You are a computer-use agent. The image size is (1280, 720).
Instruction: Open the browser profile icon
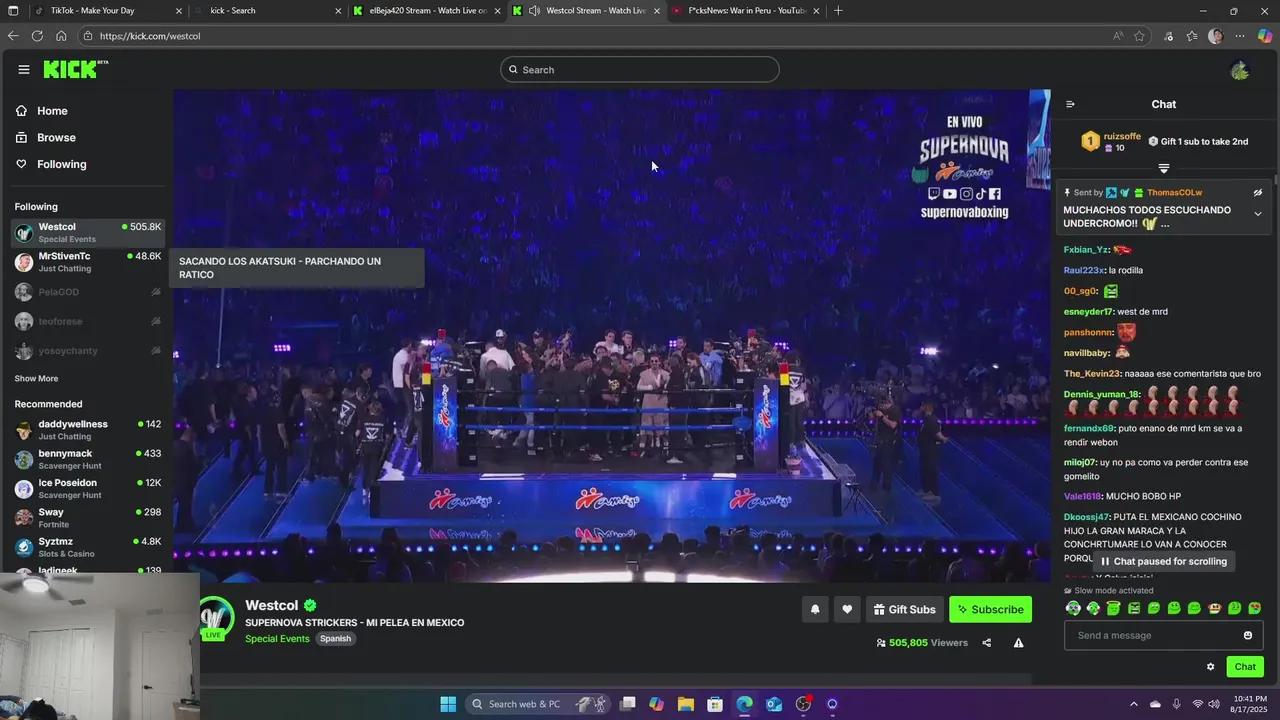pyautogui.click(x=1215, y=36)
